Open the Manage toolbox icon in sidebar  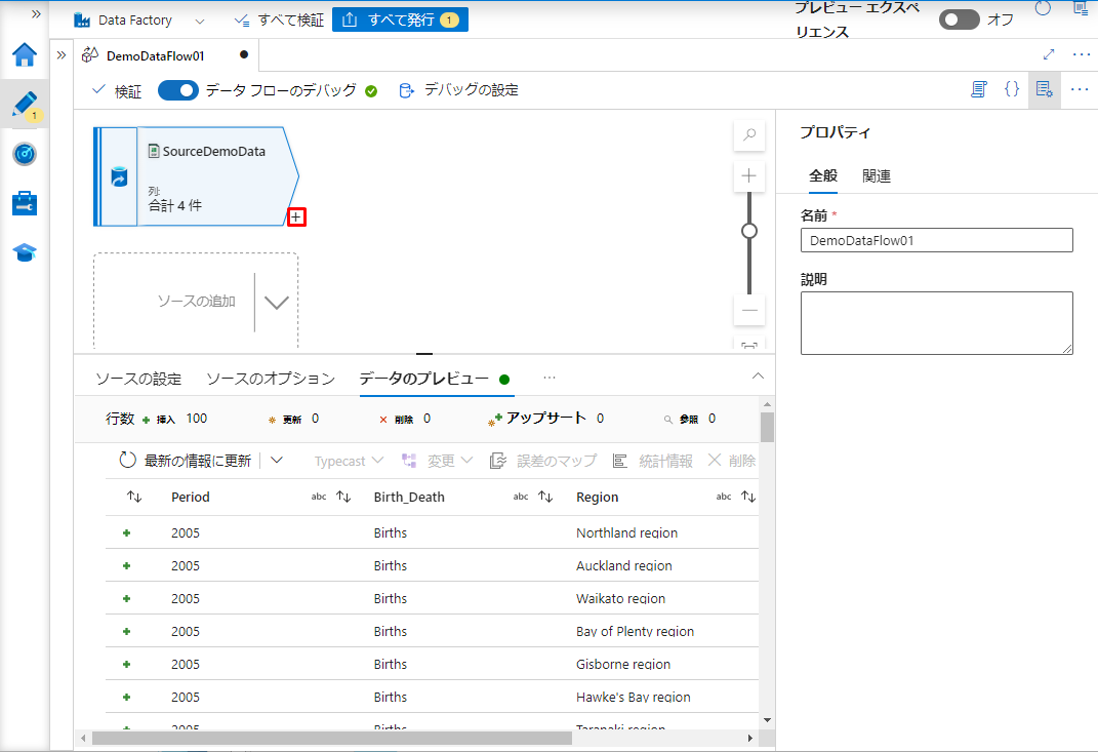pyautogui.click(x=24, y=203)
